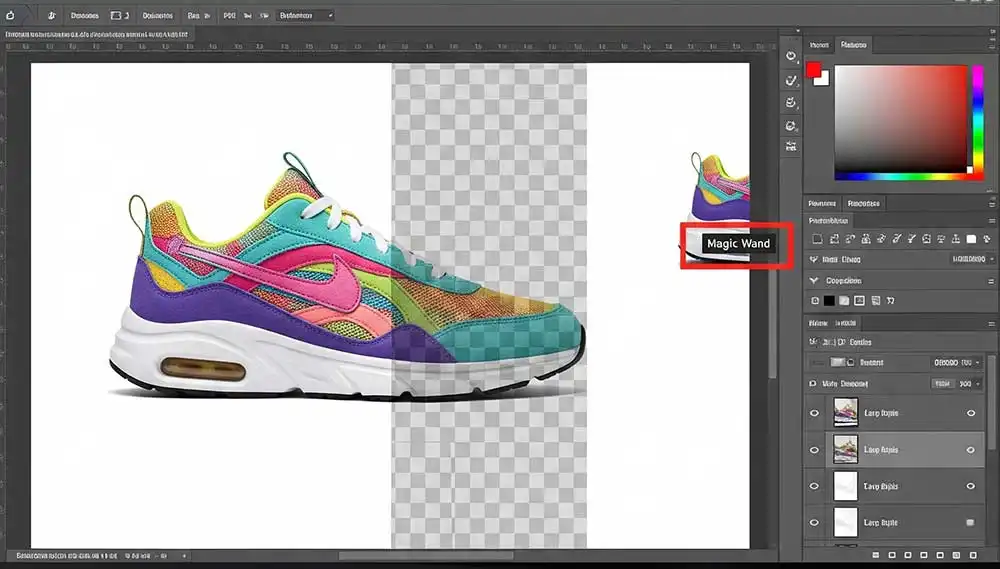
Task: Switch to the second tab in the middle panel group
Action: pyautogui.click(x=864, y=203)
